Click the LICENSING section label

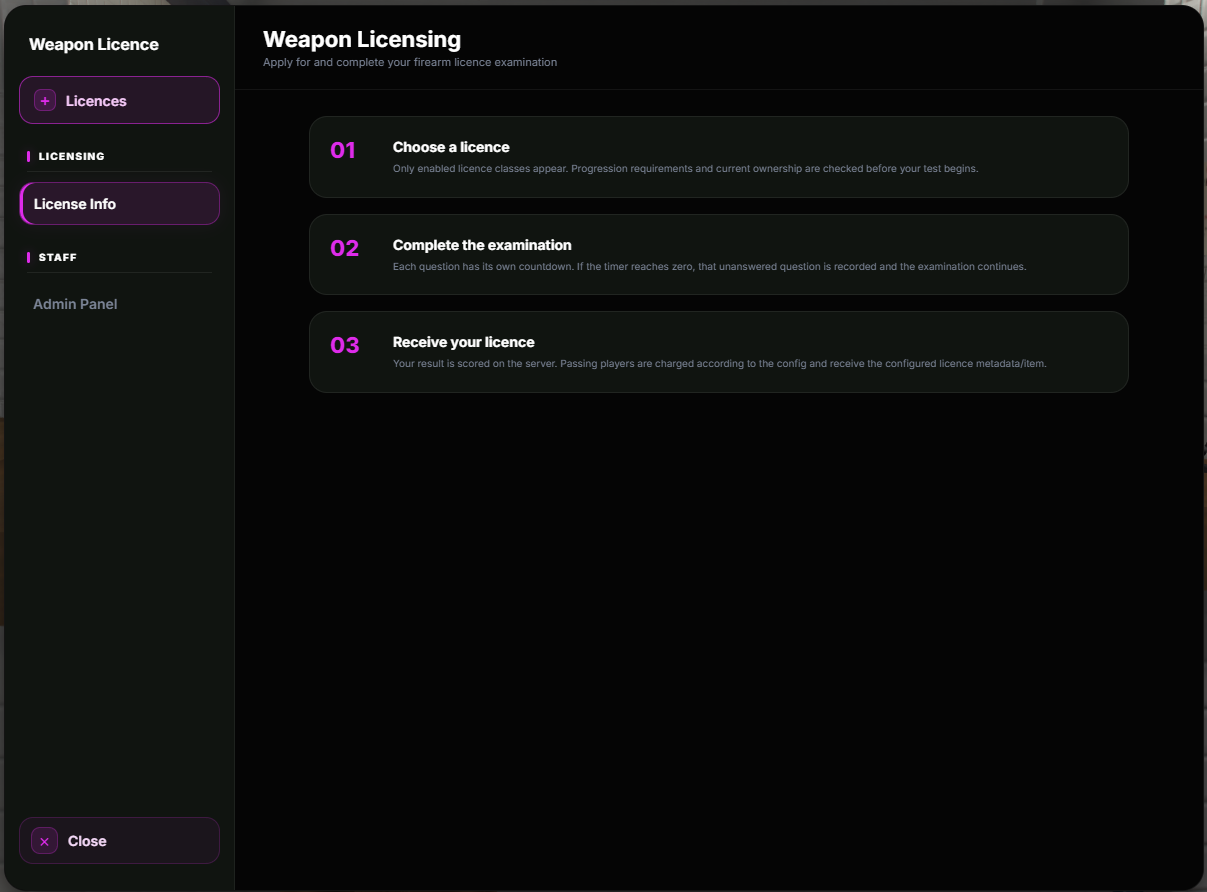pyautogui.click(x=72, y=156)
